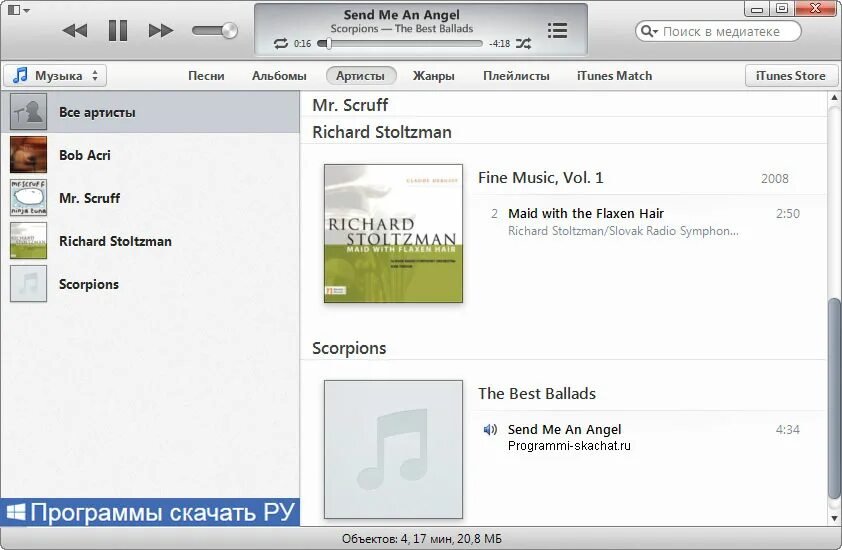The height and width of the screenshot is (550, 842).
Task: Switch to the Песни tab
Action: click(x=206, y=76)
